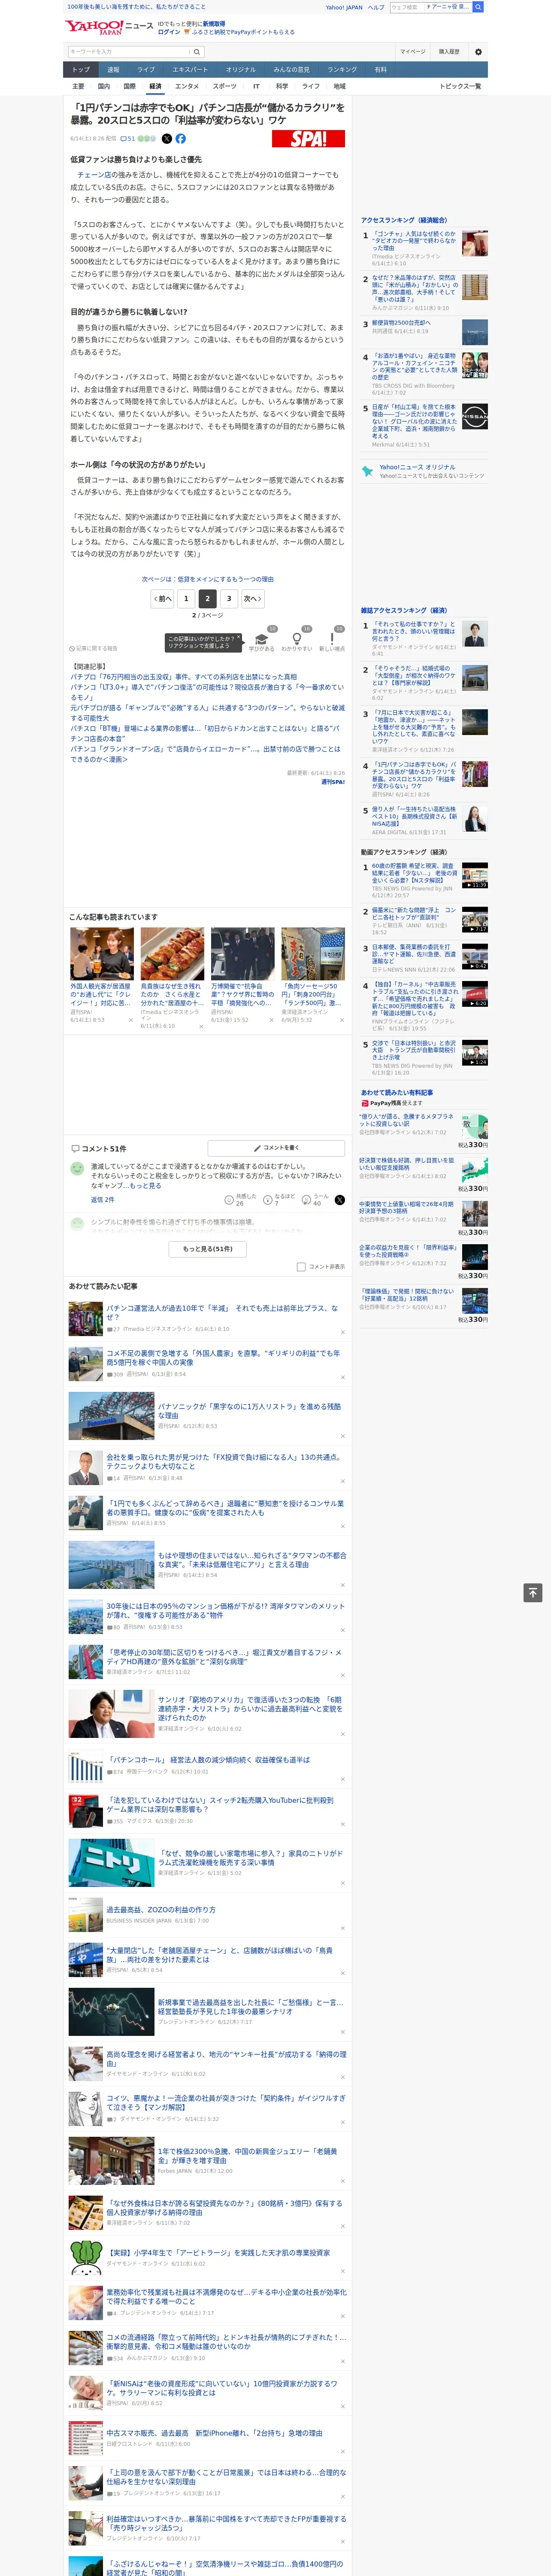
Task: Share article via Facebook icon
Action: point(181,139)
